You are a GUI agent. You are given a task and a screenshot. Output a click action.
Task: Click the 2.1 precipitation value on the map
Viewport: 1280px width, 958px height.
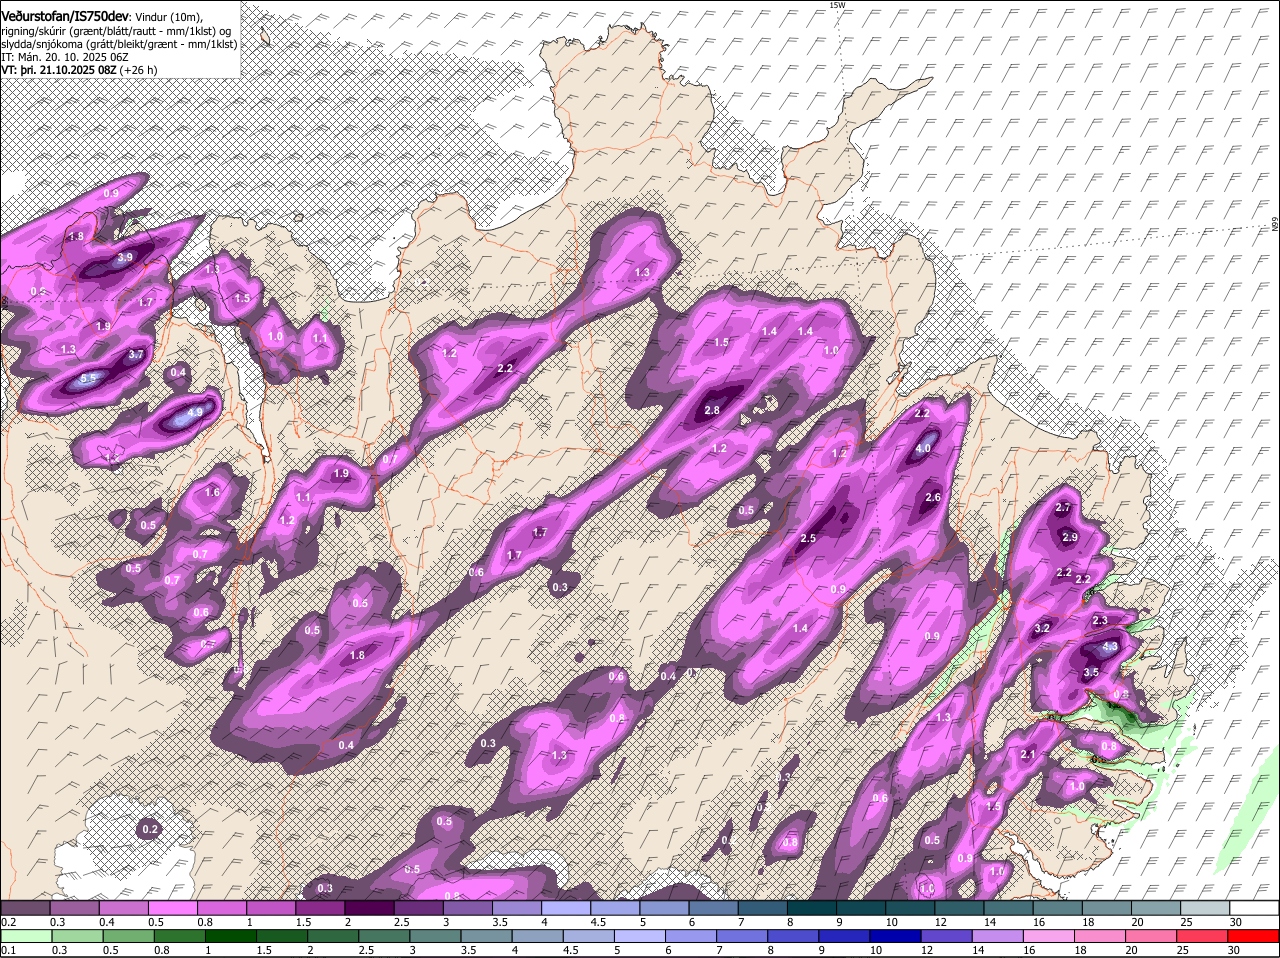[x=1027, y=754]
